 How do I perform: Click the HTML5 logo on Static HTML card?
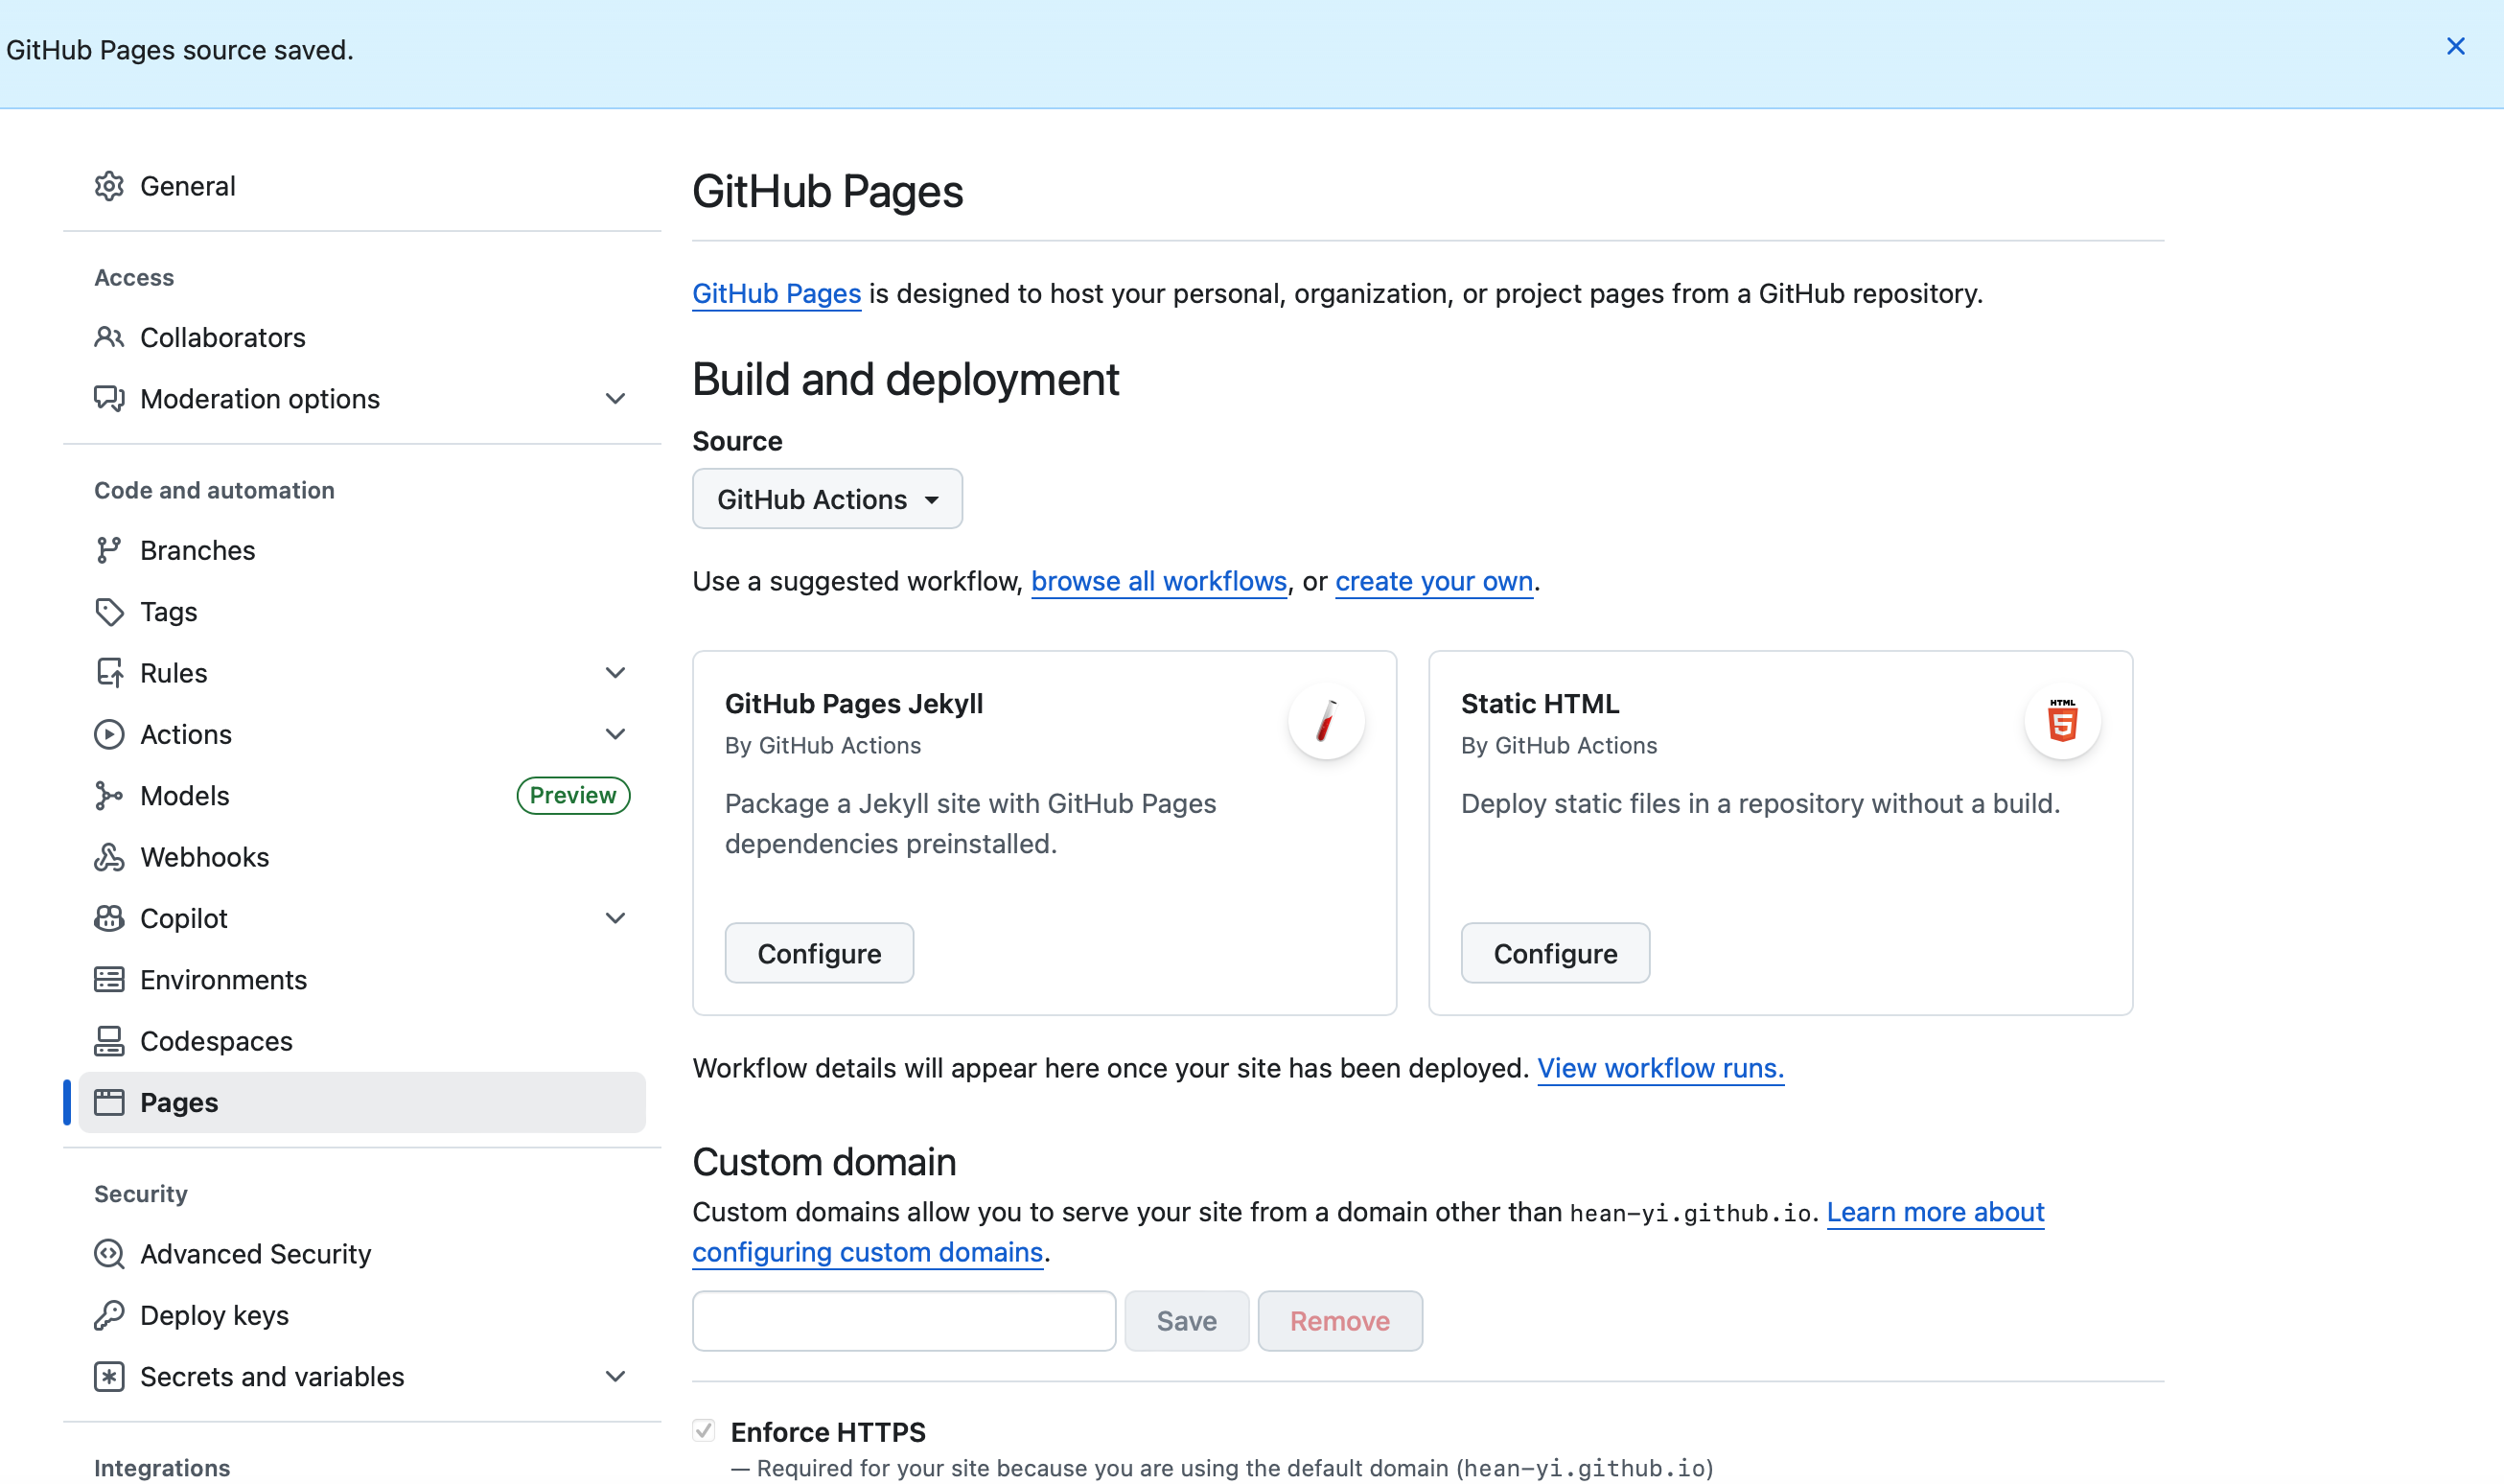[2062, 721]
